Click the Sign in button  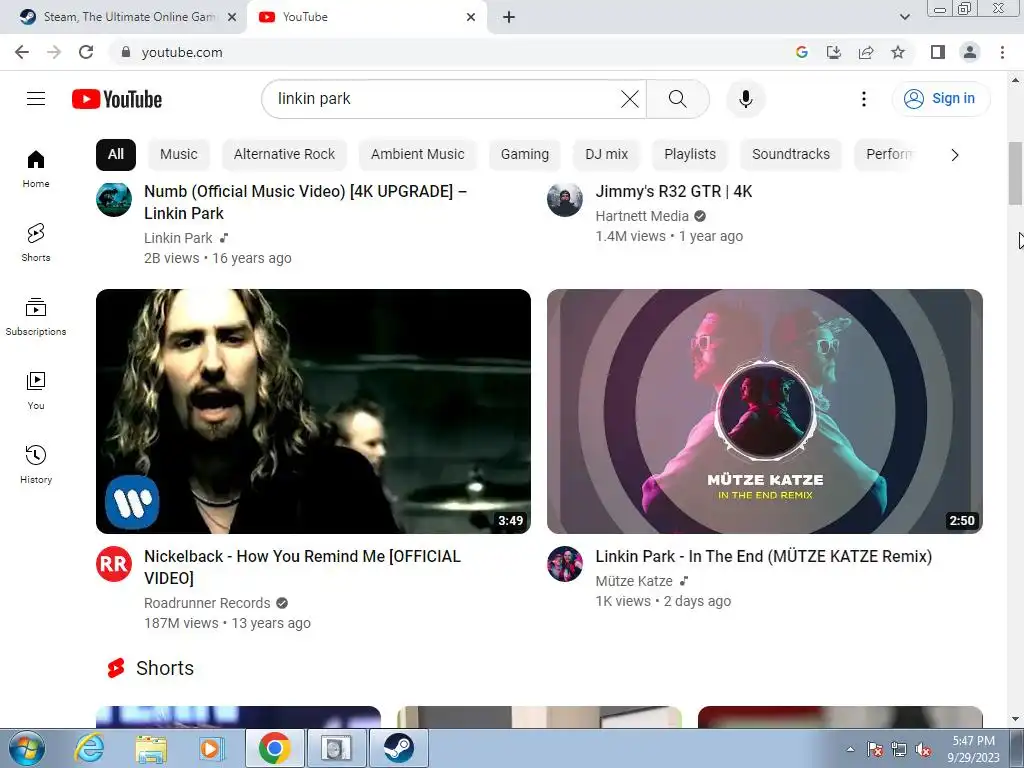(x=941, y=99)
